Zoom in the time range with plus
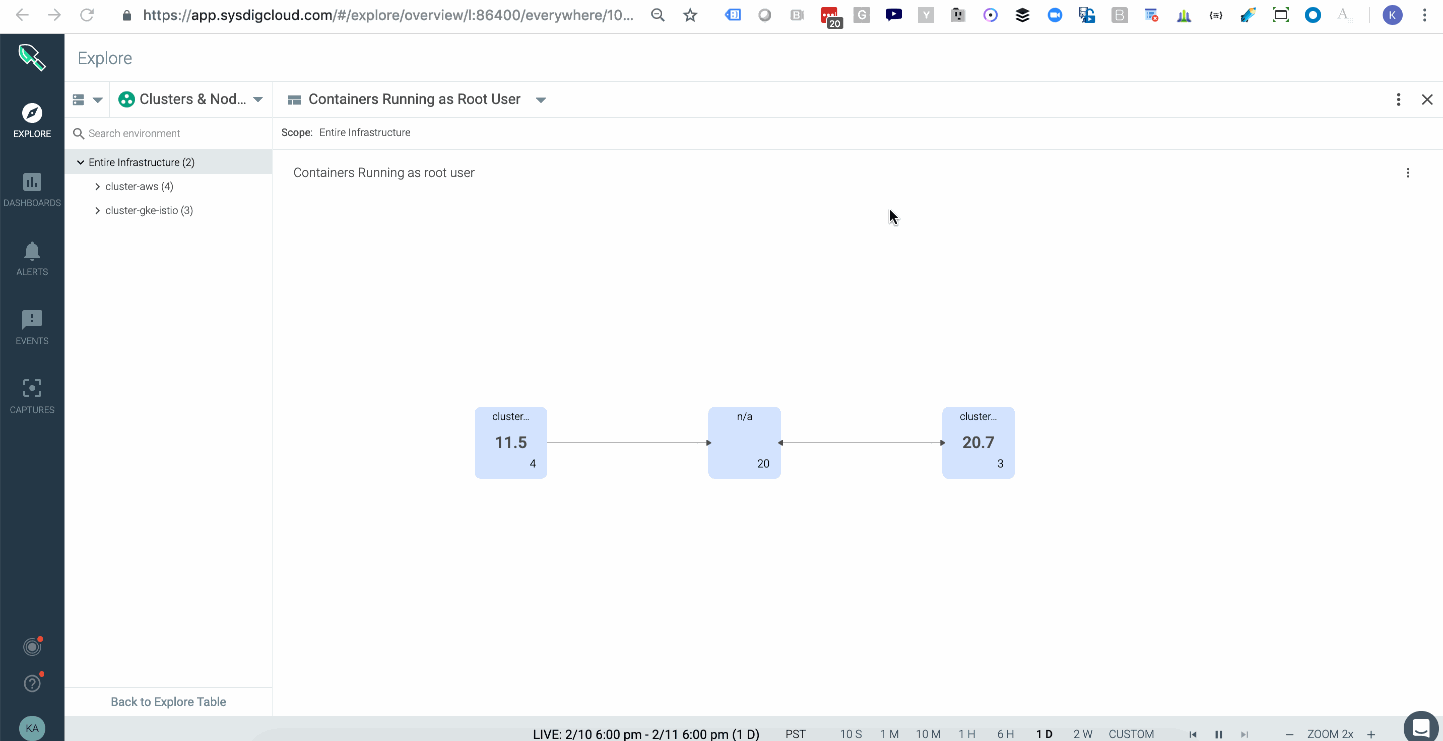The width and height of the screenshot is (1443, 741). (1371, 735)
